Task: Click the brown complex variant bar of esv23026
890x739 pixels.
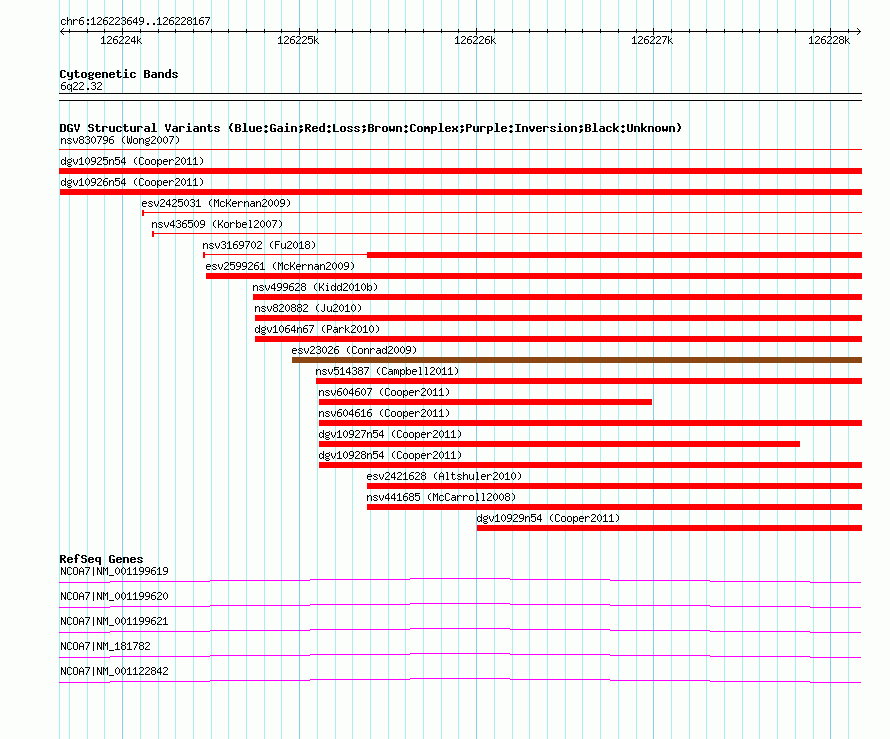Action: [577, 360]
